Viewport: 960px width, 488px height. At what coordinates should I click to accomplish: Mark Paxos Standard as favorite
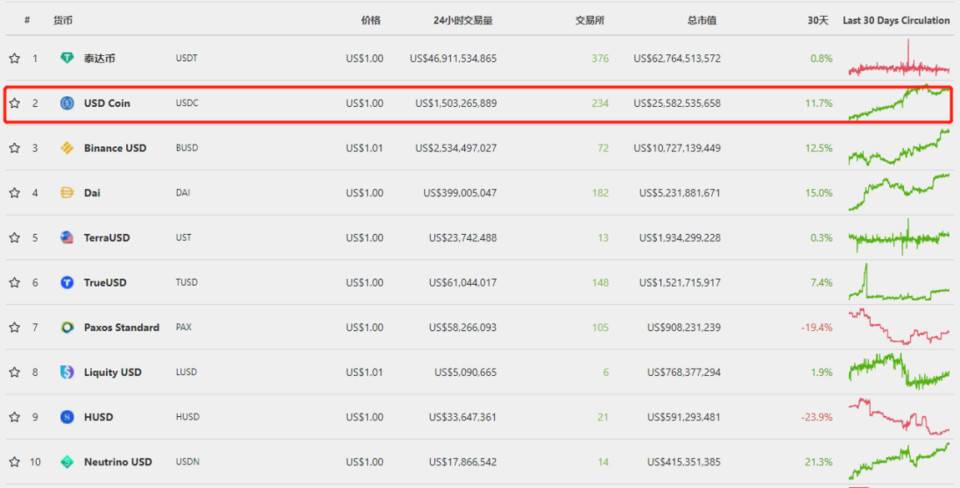tap(15, 327)
